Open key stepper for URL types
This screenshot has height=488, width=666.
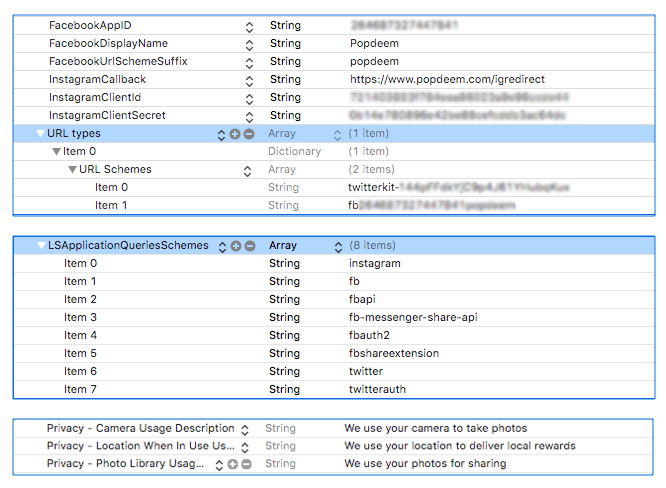(221, 135)
